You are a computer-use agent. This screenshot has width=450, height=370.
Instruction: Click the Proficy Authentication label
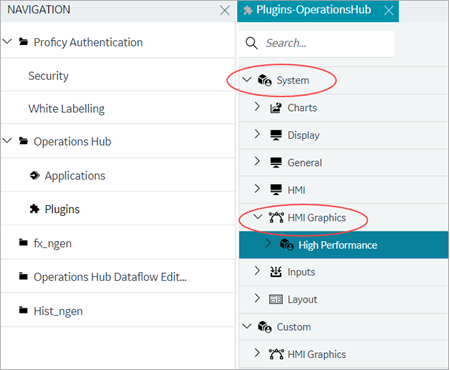pyautogui.click(x=88, y=42)
